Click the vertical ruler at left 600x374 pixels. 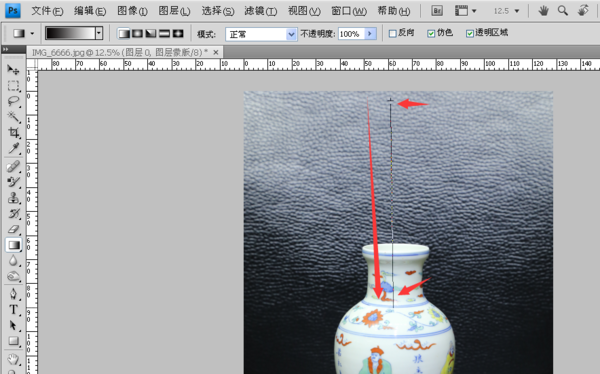click(x=32, y=222)
